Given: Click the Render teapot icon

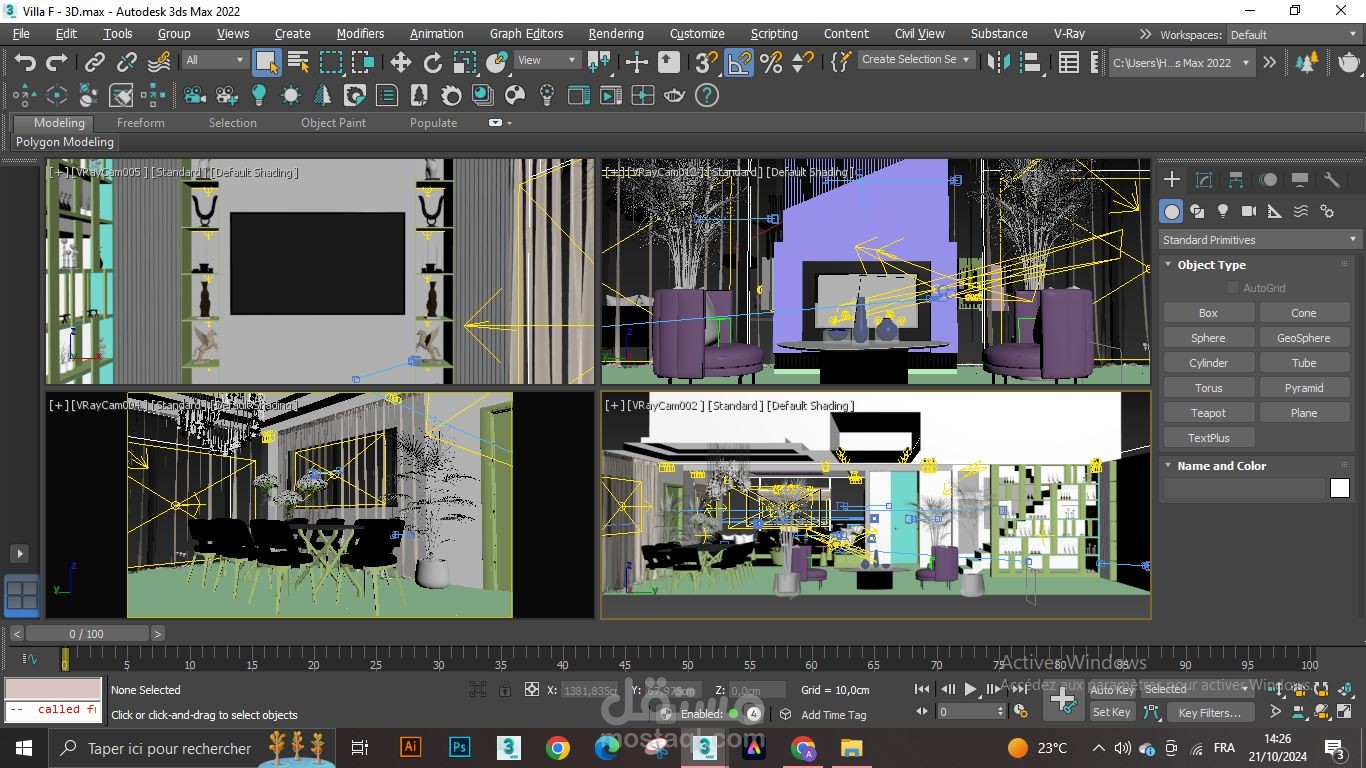Looking at the screenshot, I should 1349,62.
